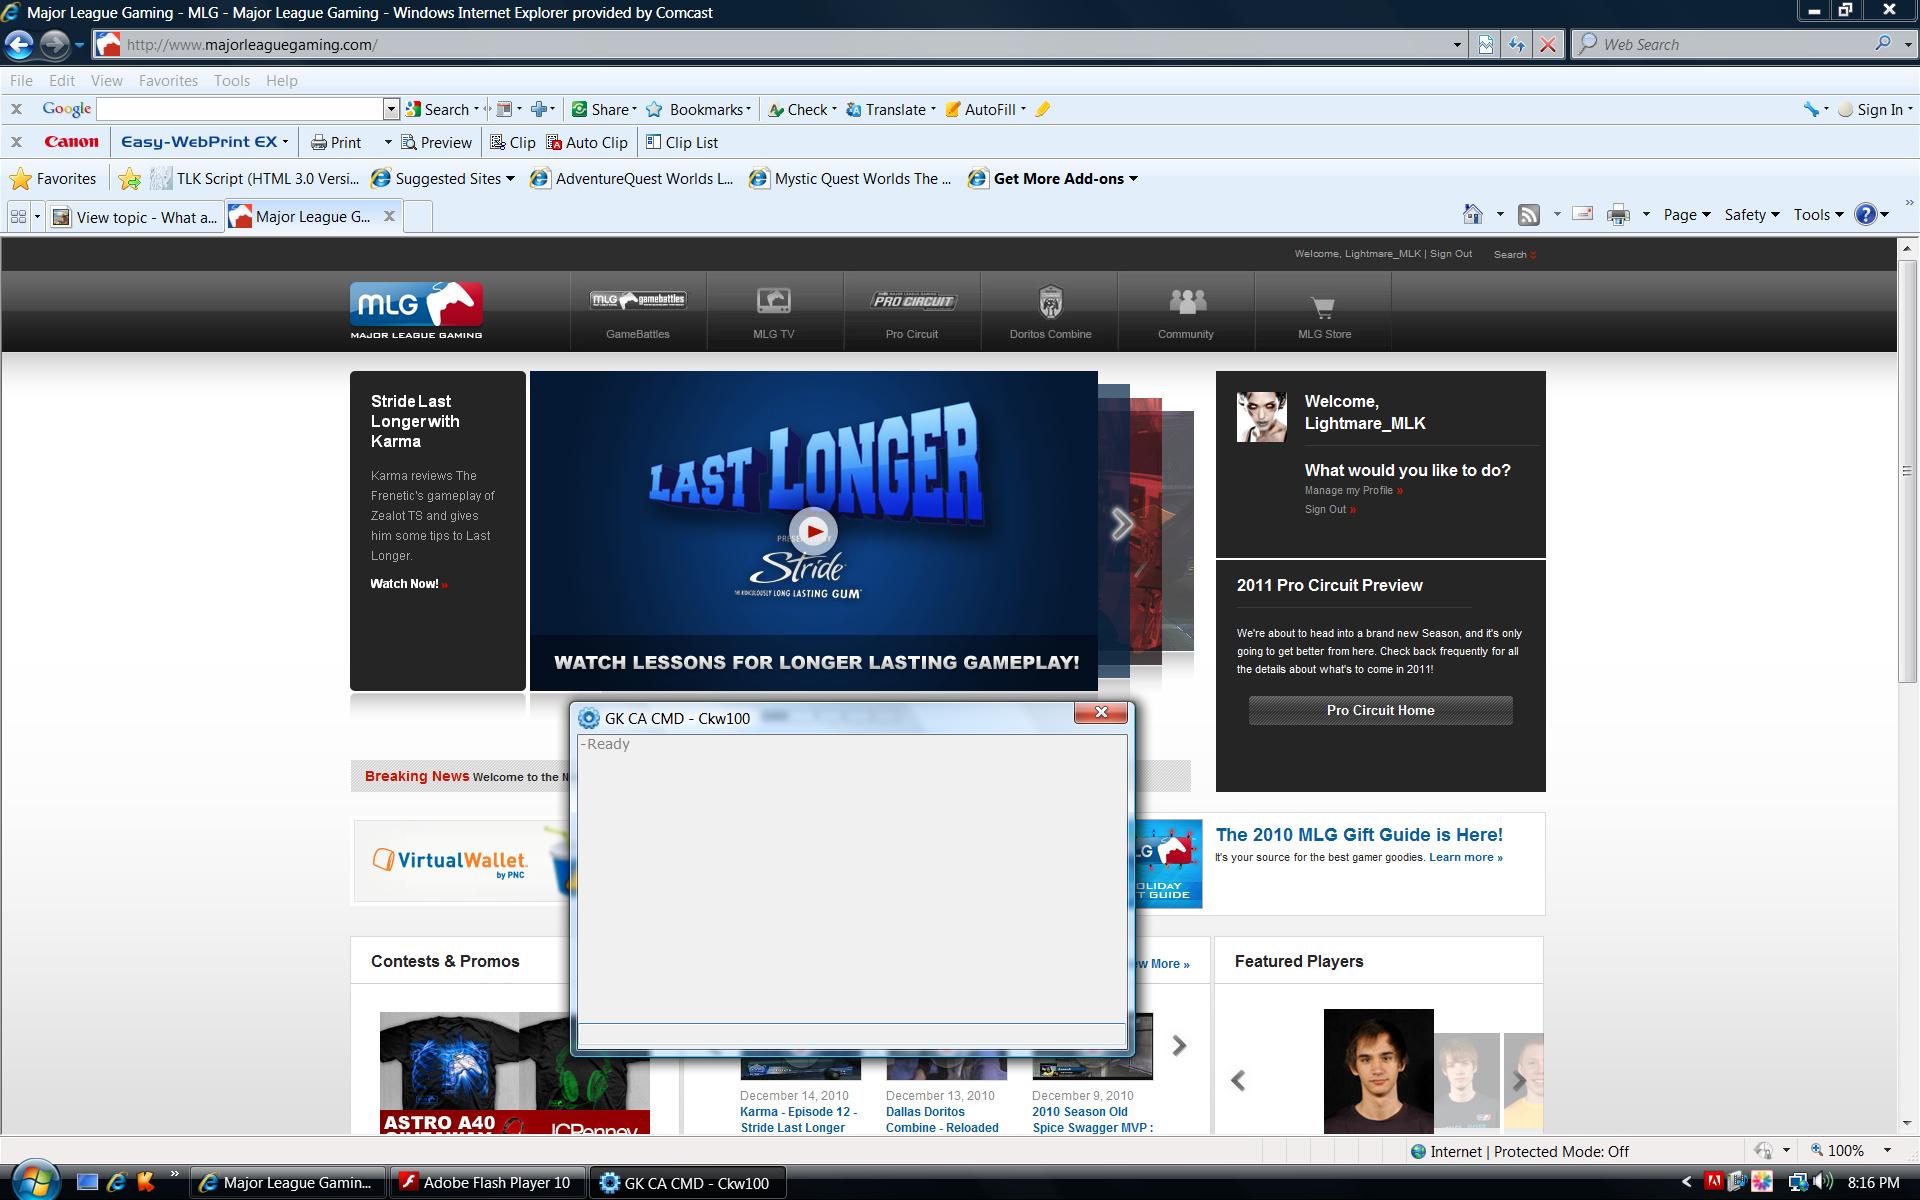This screenshot has height=1200, width=1920.
Task: Switch to View topic tab
Action: click(135, 216)
